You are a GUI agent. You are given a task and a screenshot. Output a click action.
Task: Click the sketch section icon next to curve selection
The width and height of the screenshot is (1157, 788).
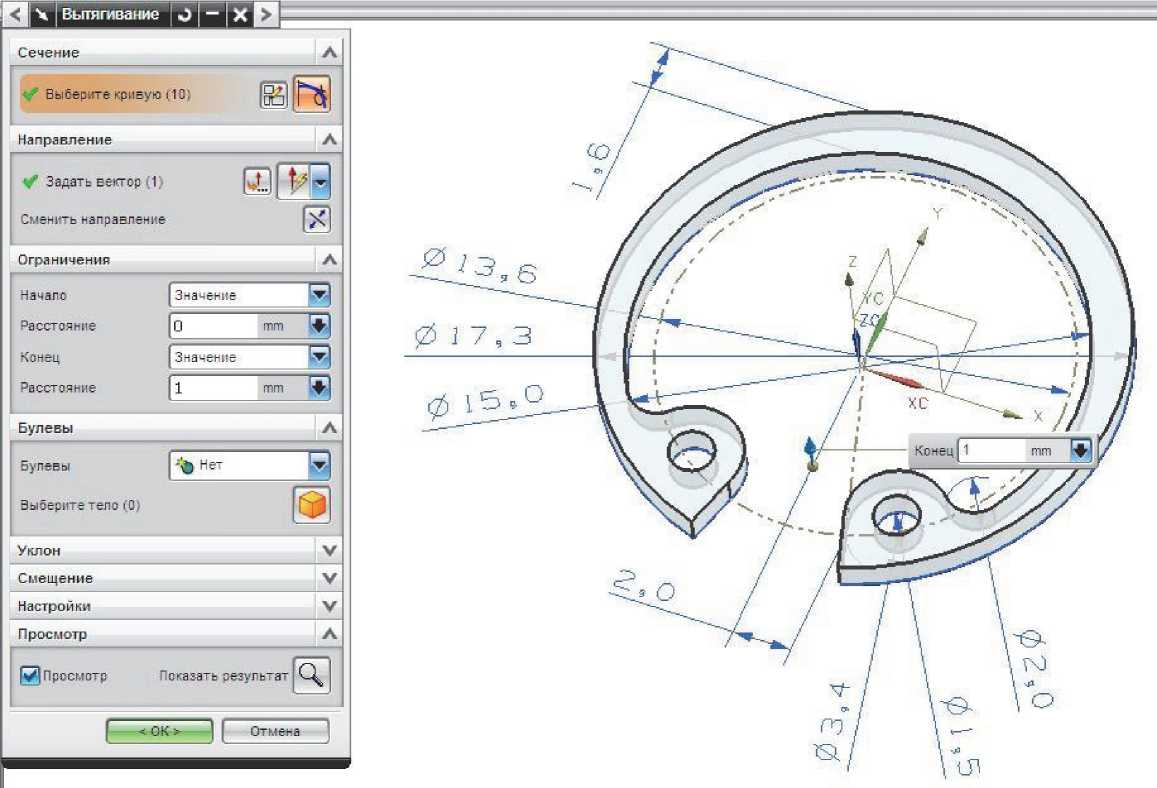pyautogui.click(x=273, y=95)
